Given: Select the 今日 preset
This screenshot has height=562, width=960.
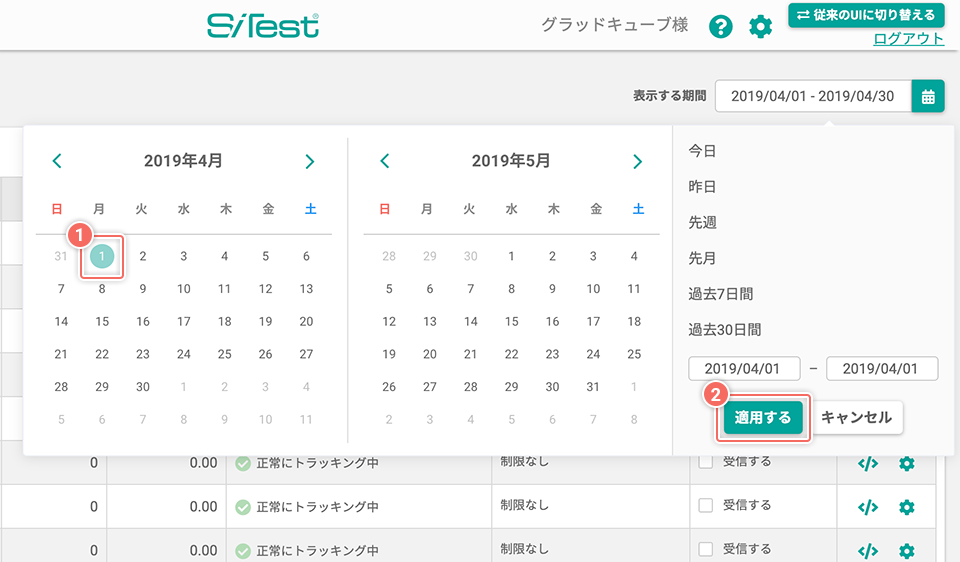Looking at the screenshot, I should [702, 151].
